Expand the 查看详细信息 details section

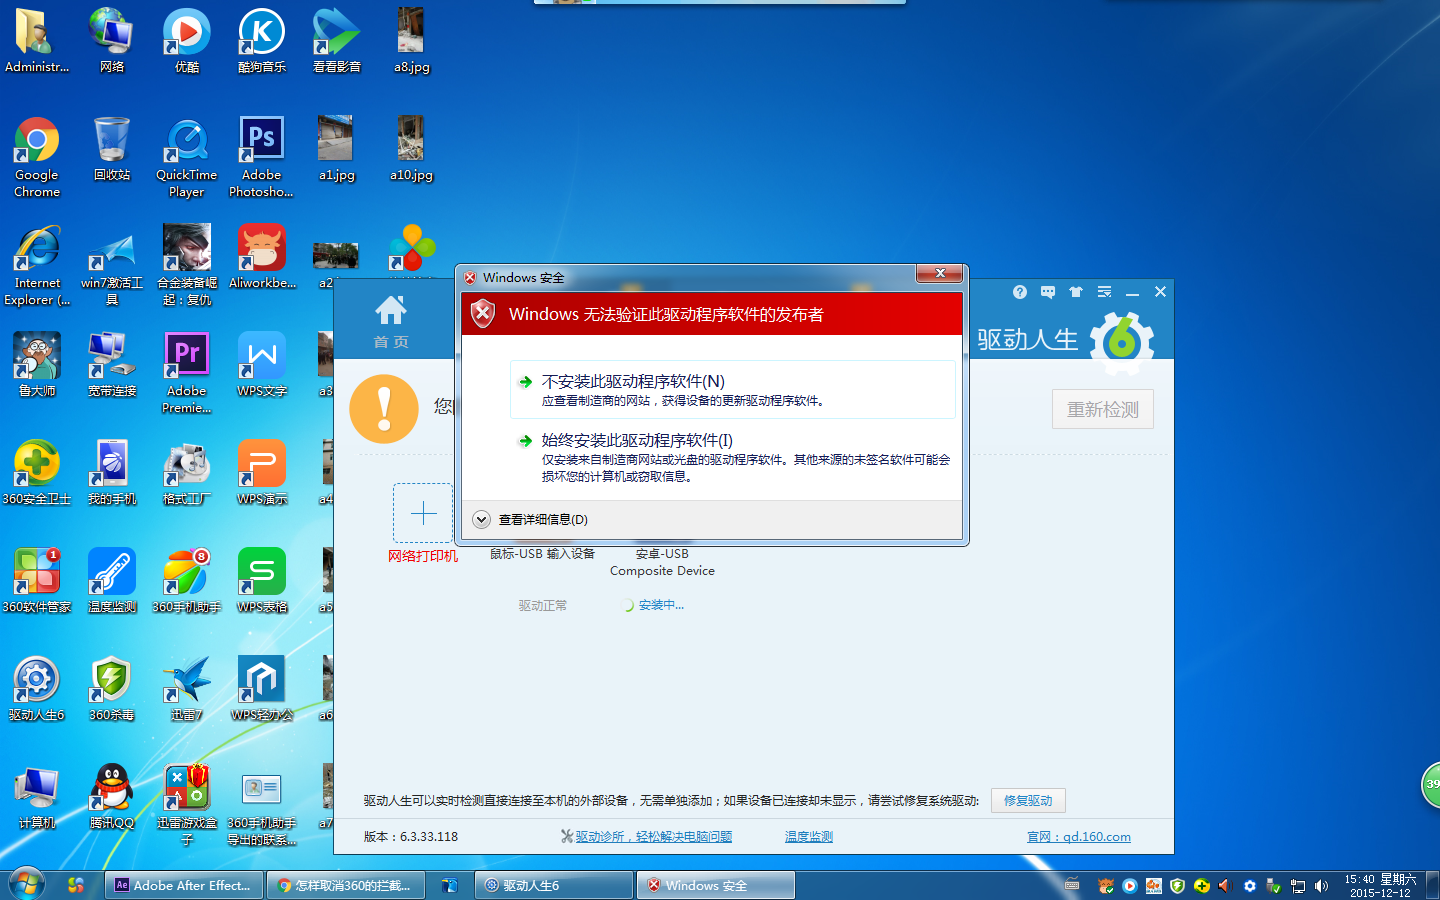click(x=530, y=519)
